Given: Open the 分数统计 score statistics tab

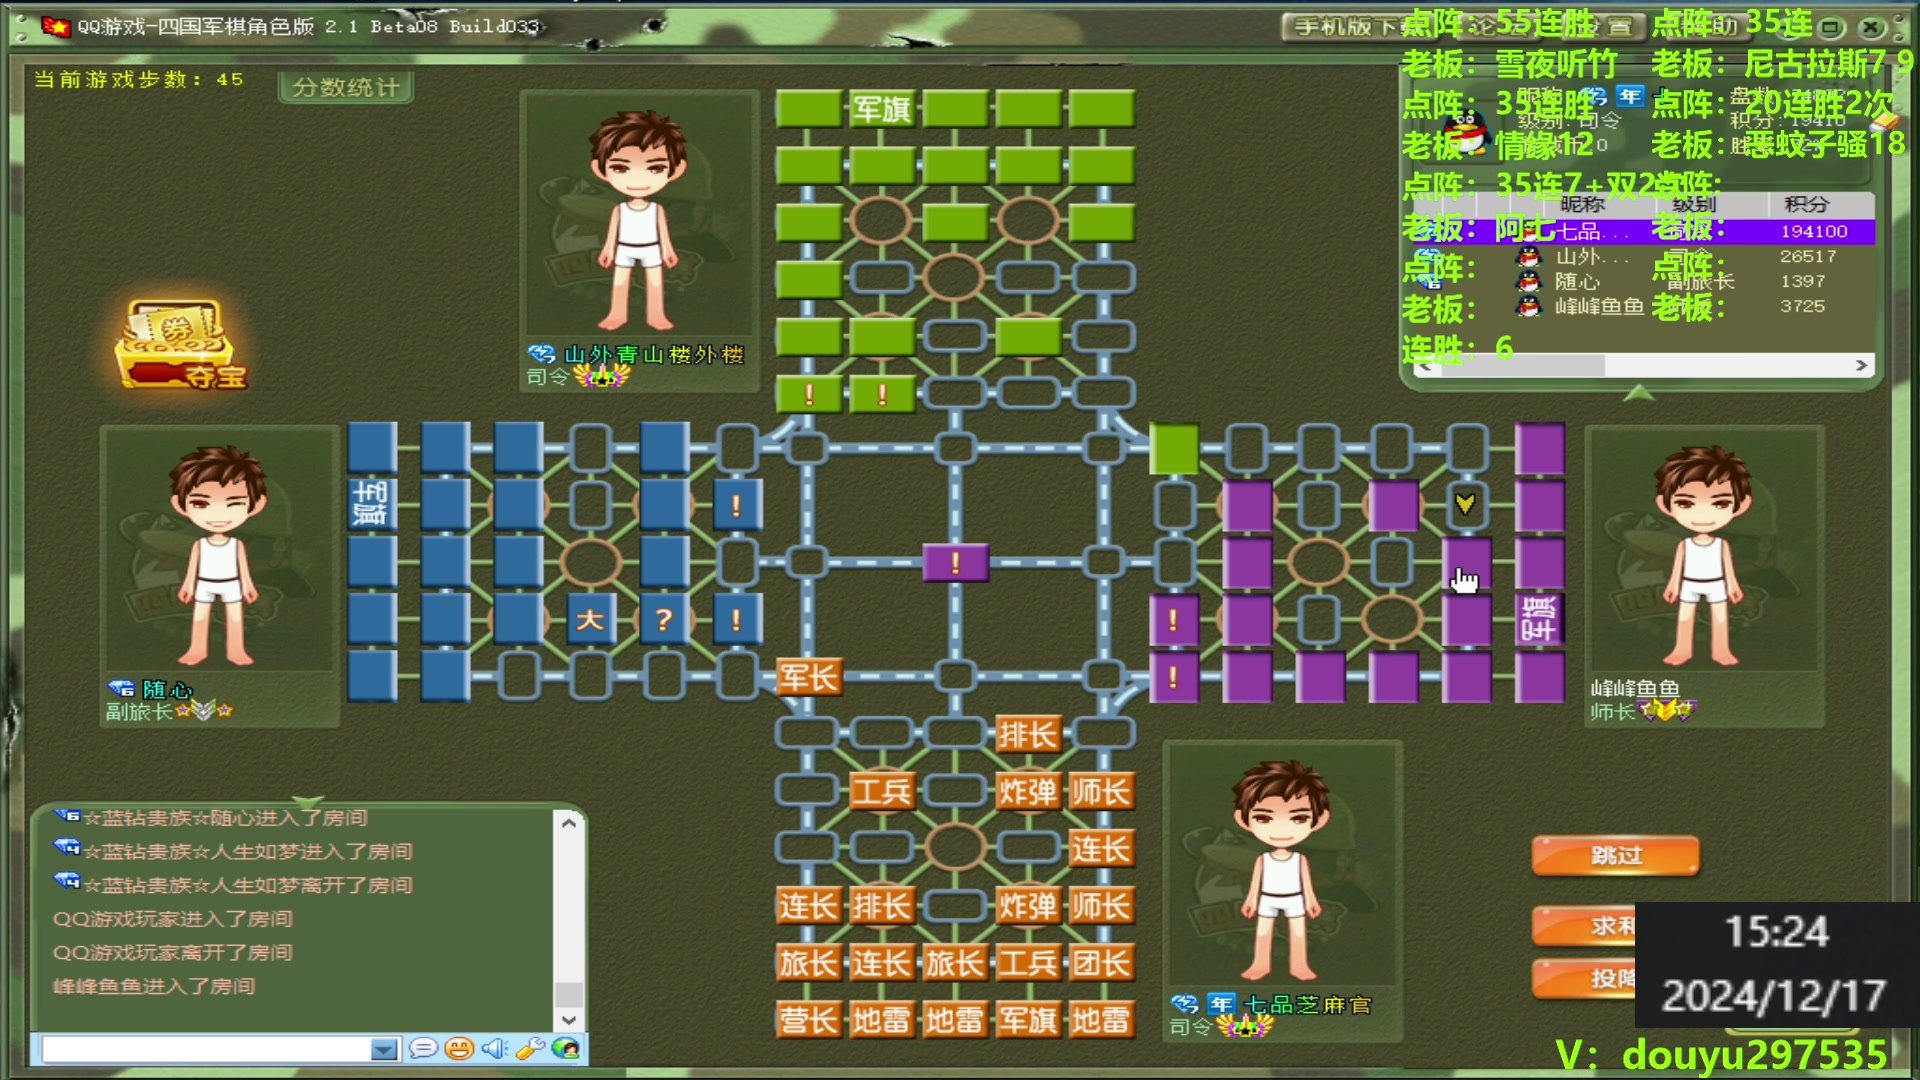Looking at the screenshot, I should click(x=346, y=87).
